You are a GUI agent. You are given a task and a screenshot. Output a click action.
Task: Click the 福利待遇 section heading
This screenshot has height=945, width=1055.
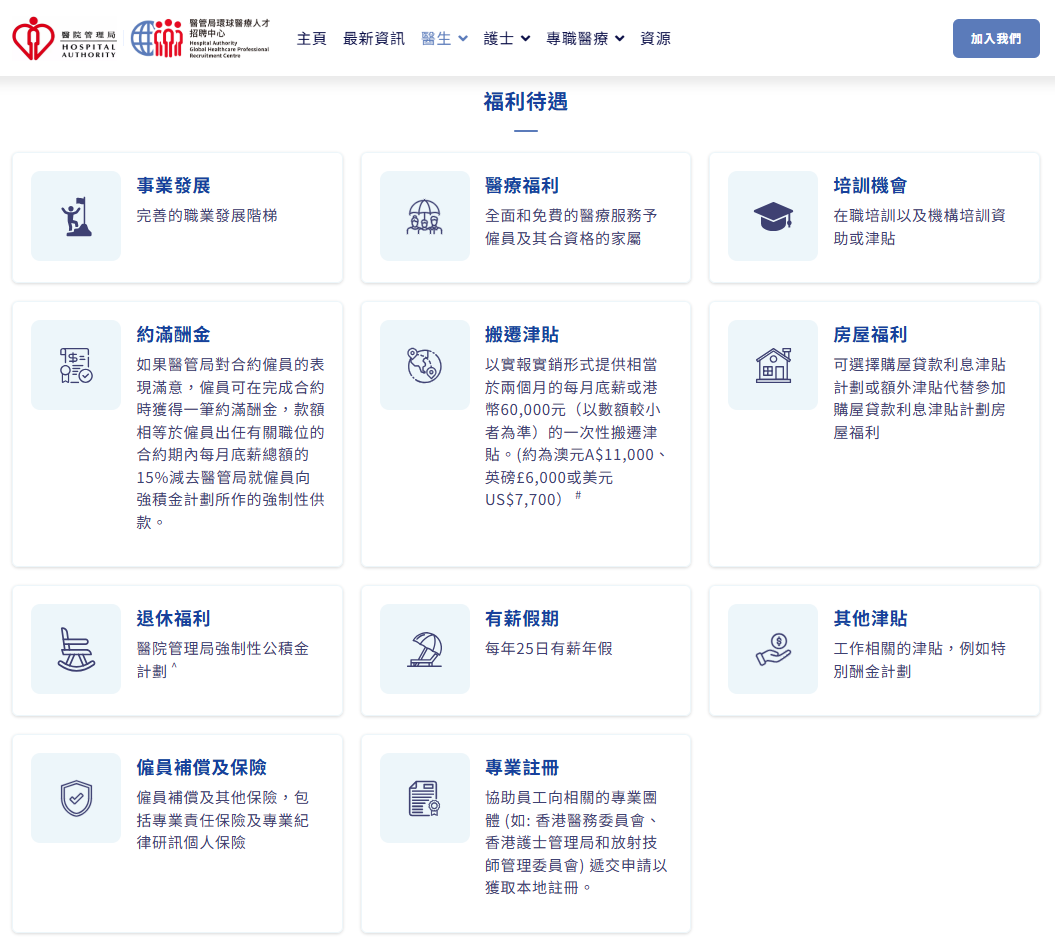[525, 102]
